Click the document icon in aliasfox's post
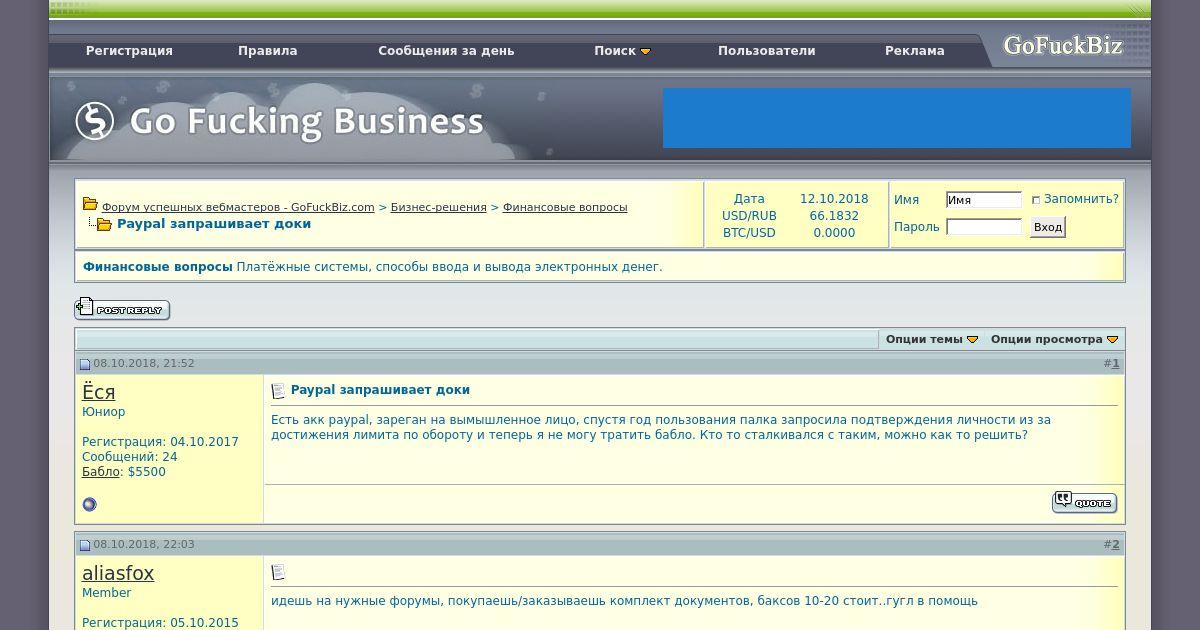 pyautogui.click(x=278, y=572)
